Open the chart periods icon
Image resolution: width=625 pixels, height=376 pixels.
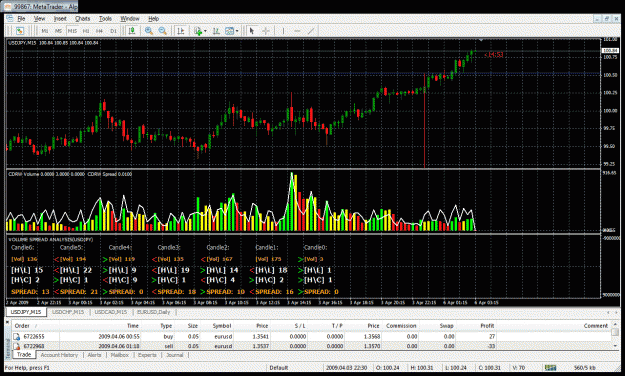[216, 31]
